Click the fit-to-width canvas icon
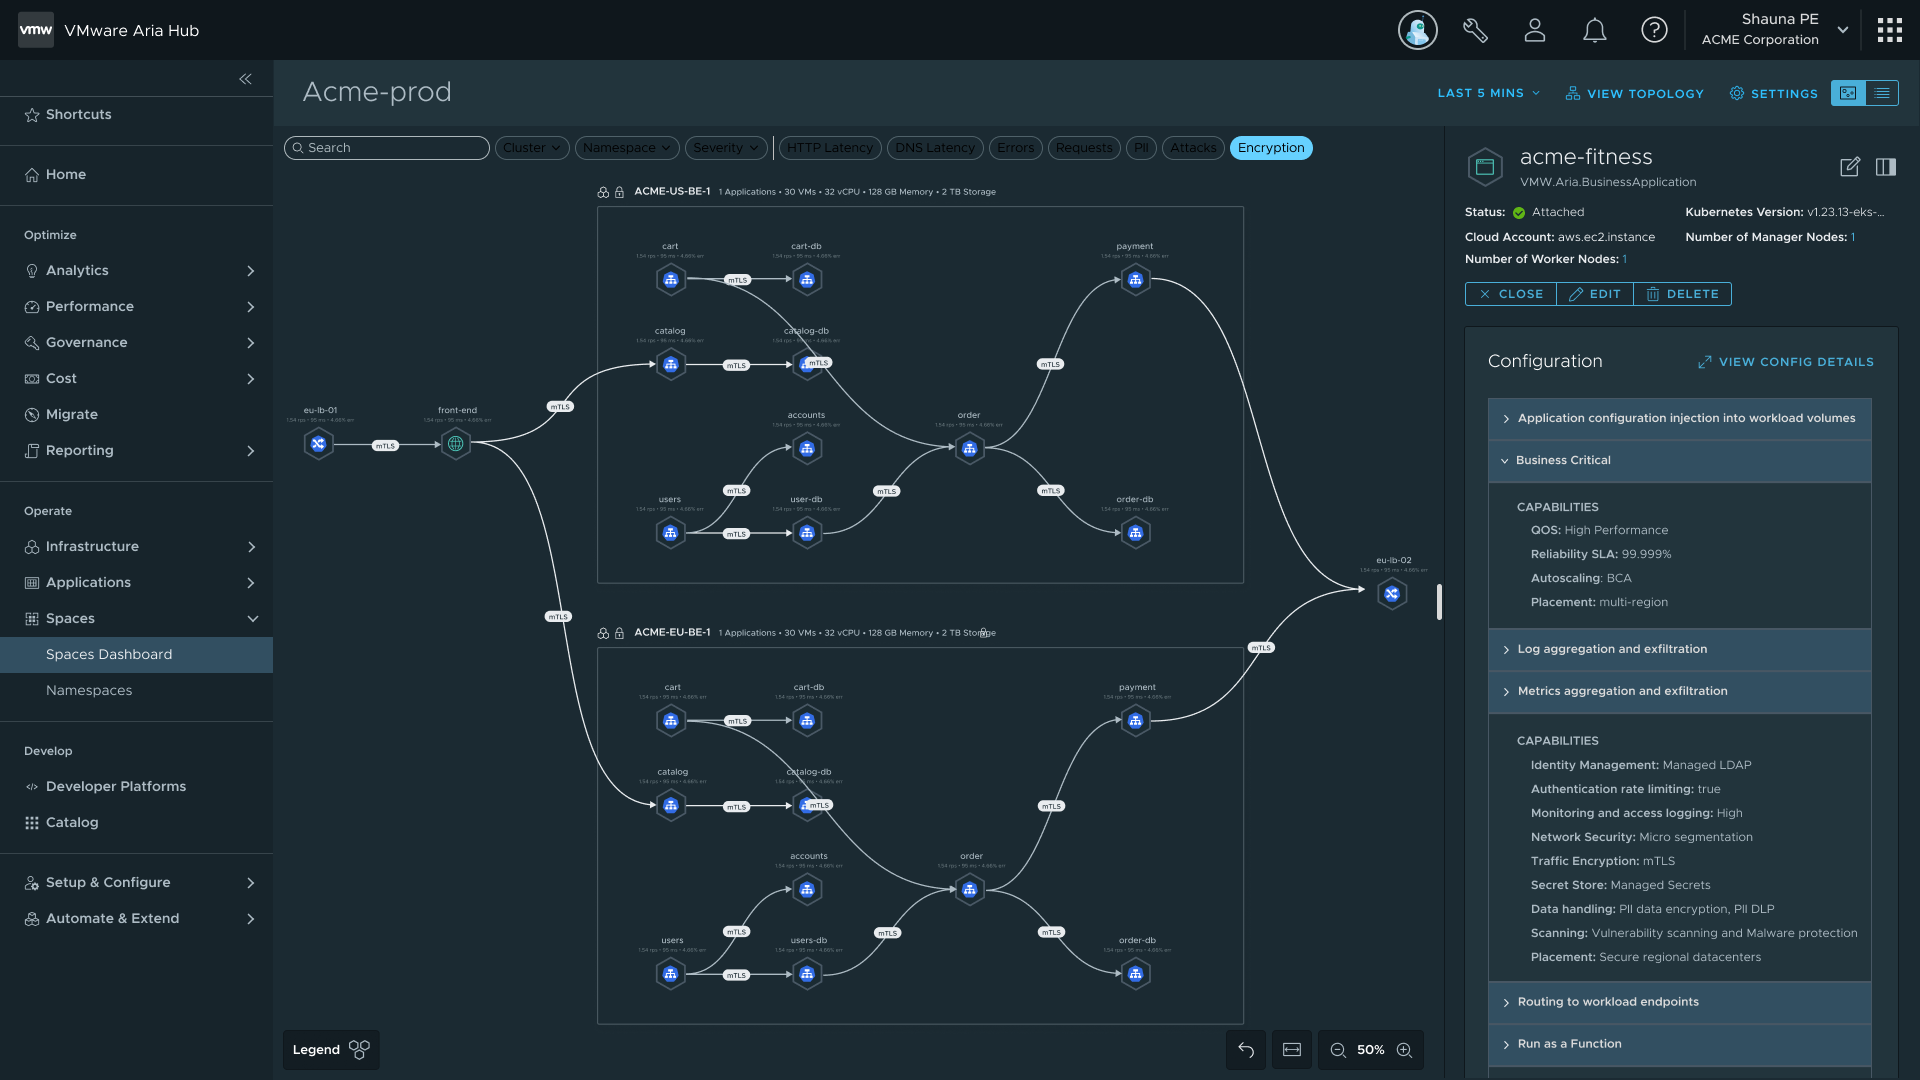 point(1292,1050)
